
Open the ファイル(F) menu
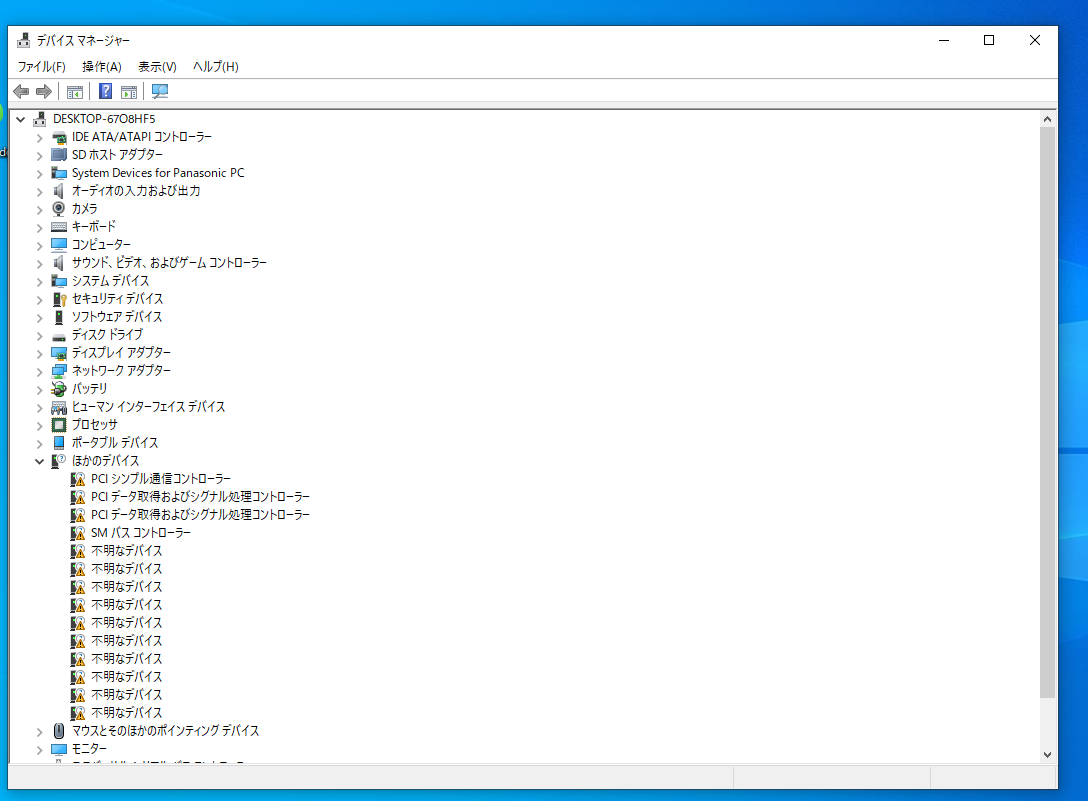pos(41,67)
